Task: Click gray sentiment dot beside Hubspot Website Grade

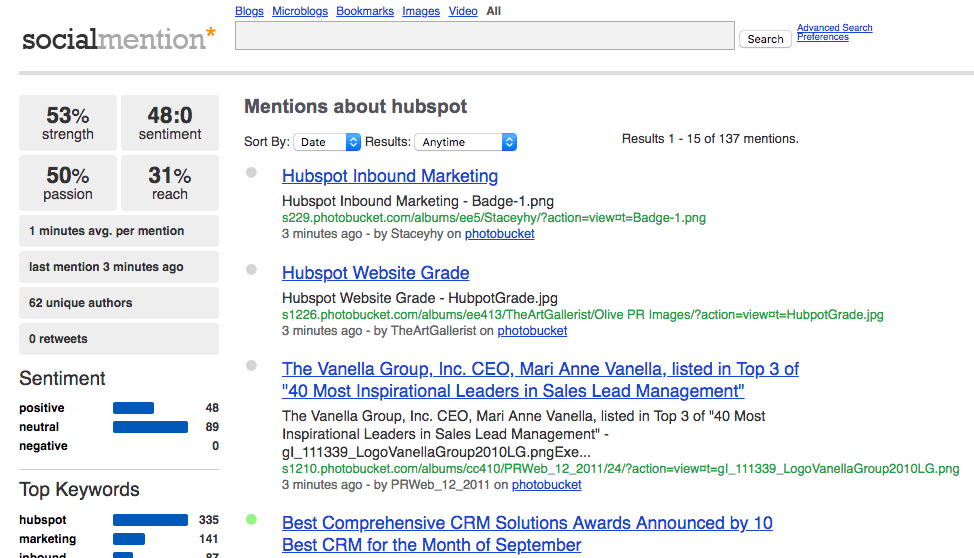Action: pyautogui.click(x=251, y=269)
